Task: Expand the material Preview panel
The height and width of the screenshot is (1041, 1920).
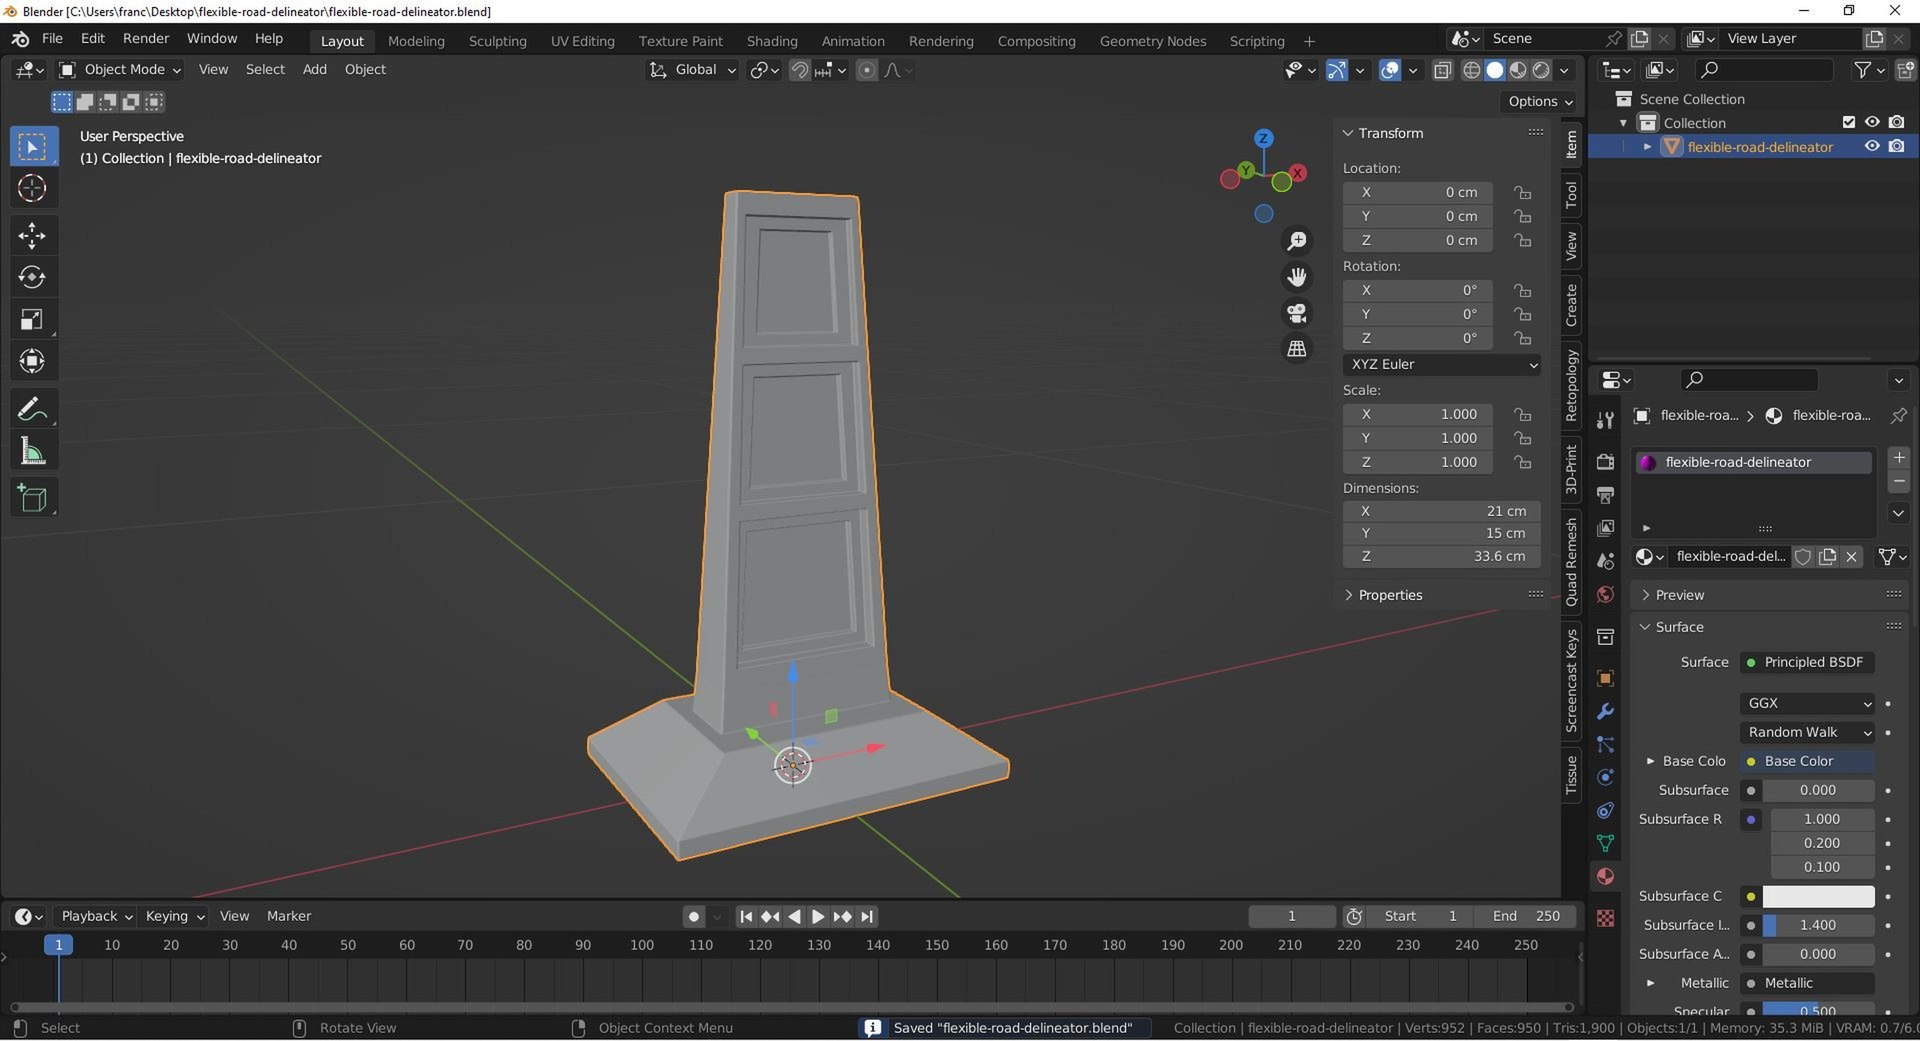Action: click(1678, 595)
